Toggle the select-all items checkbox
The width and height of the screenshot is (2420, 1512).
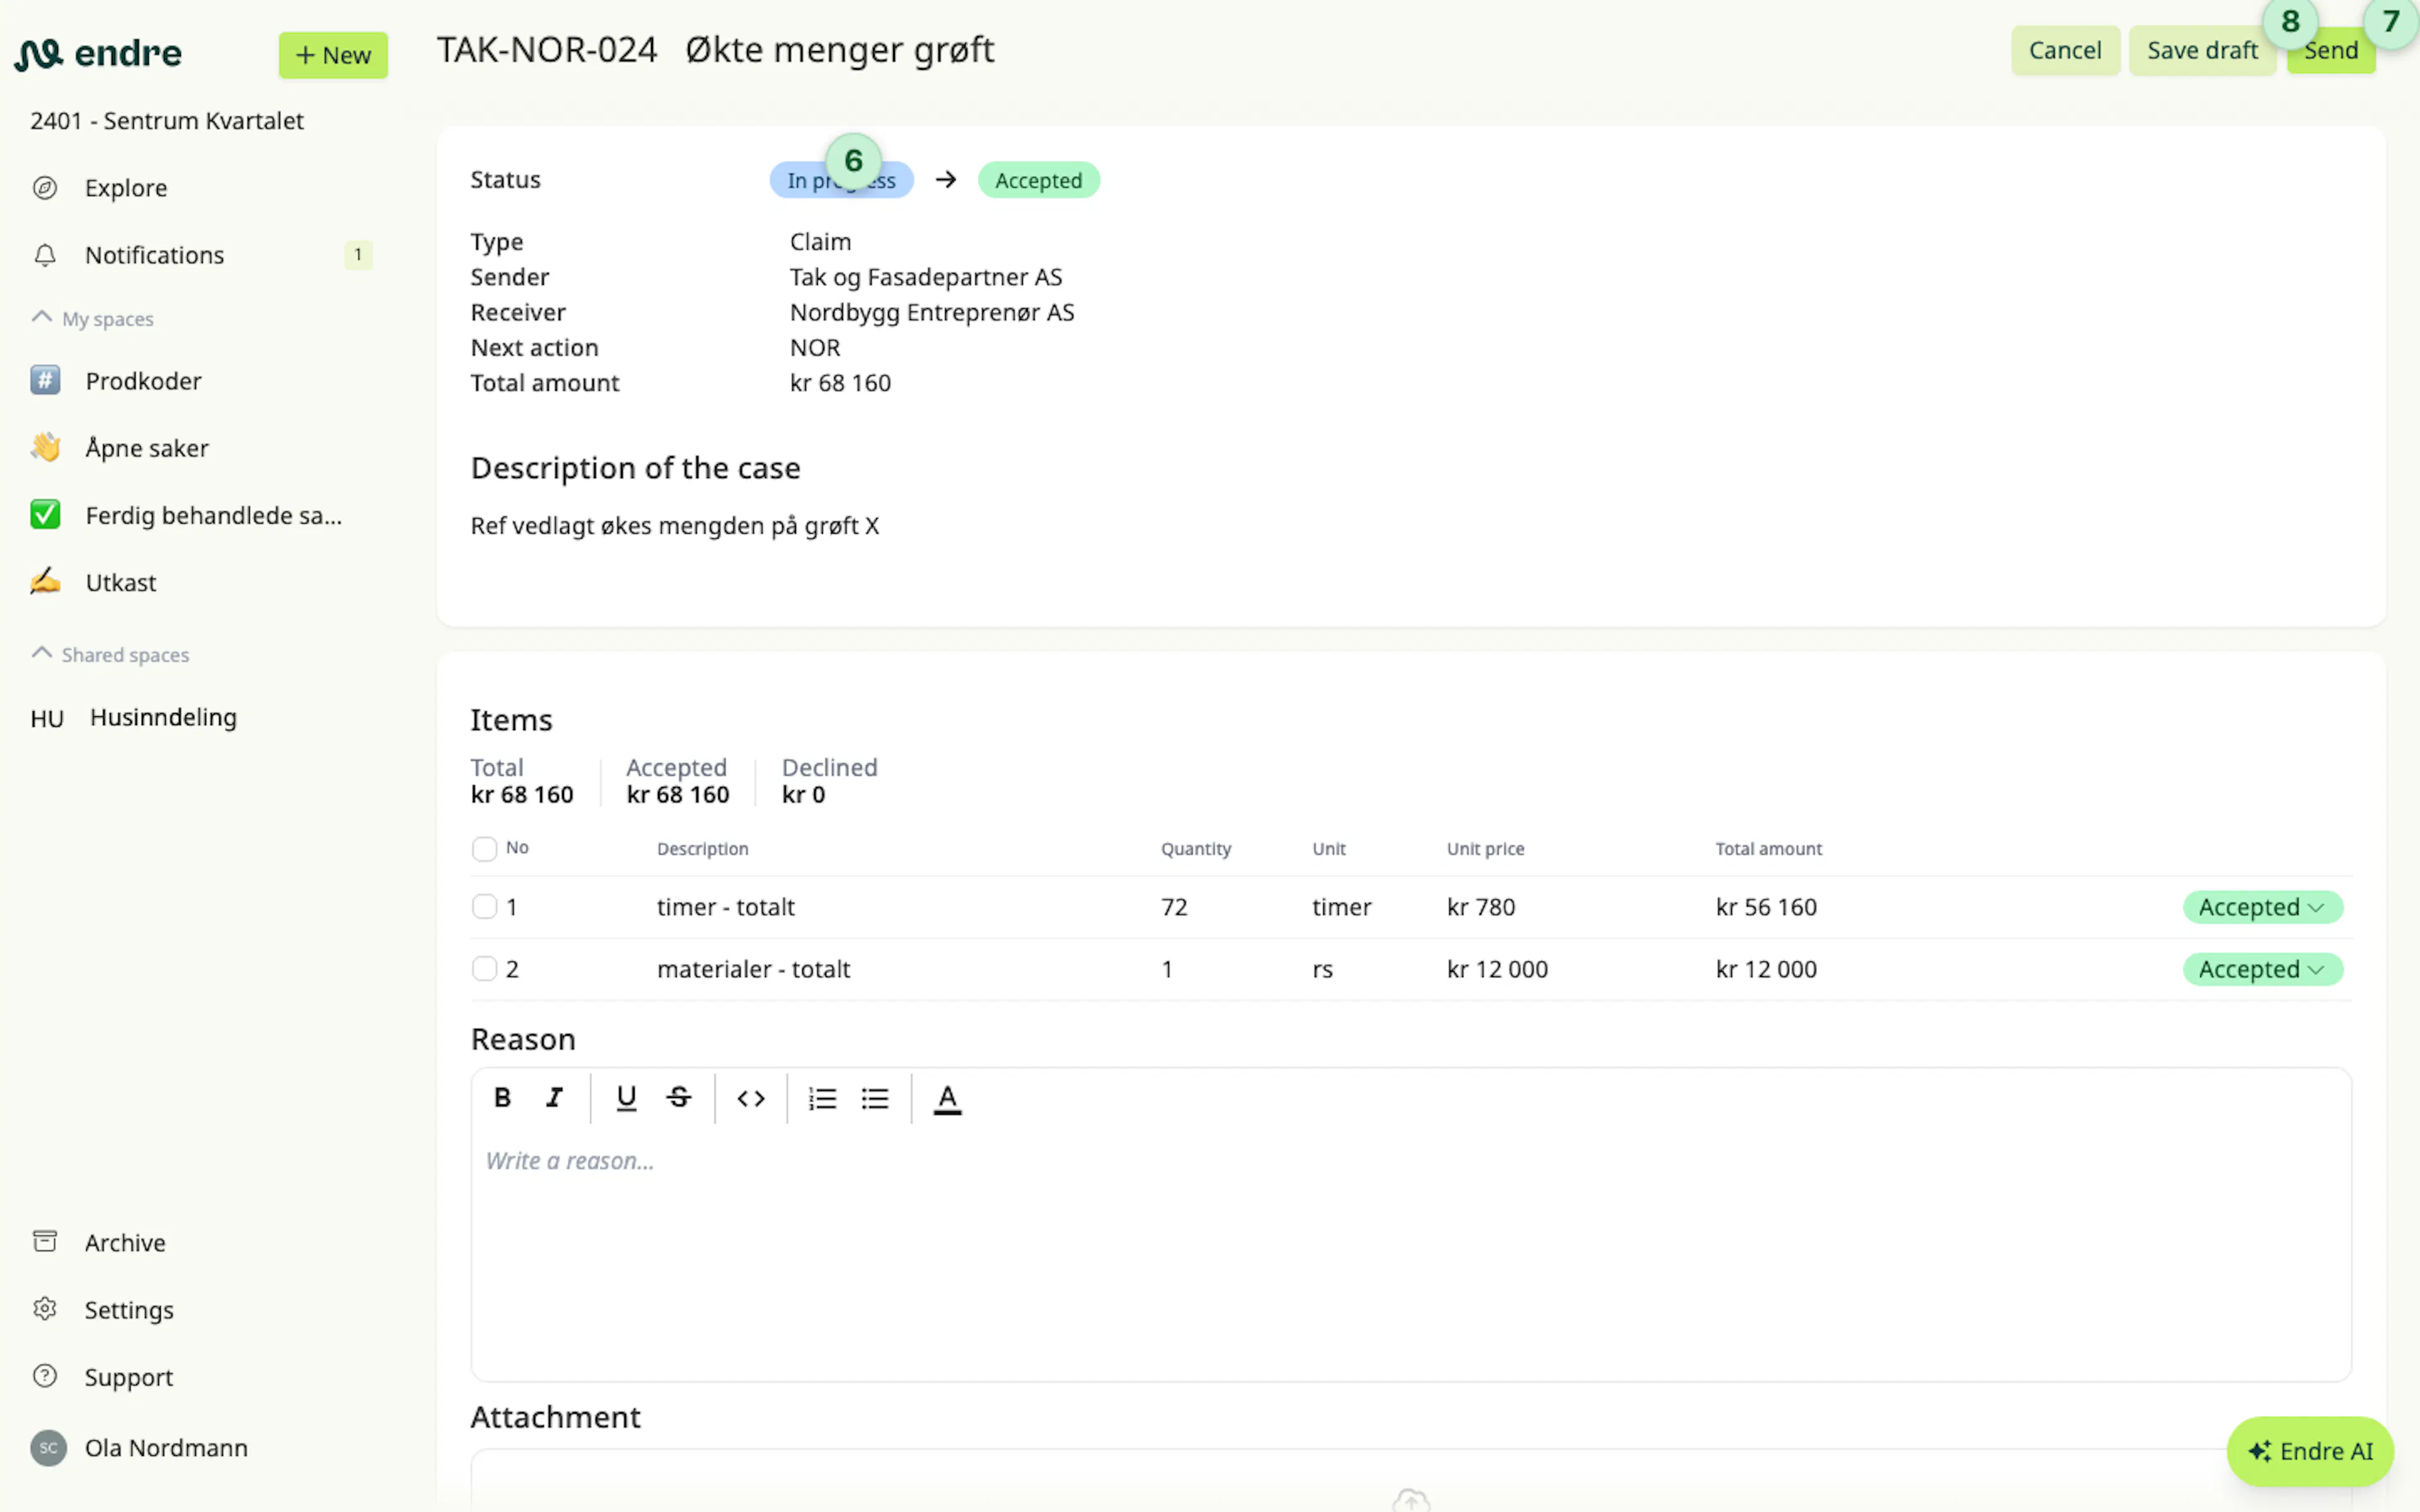tap(484, 849)
